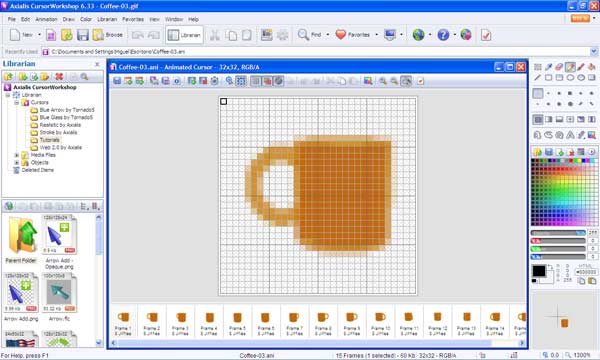Click the red delete X in Librarian toolbar
Viewport: 600px width, 360px height.
pyautogui.click(x=59, y=77)
